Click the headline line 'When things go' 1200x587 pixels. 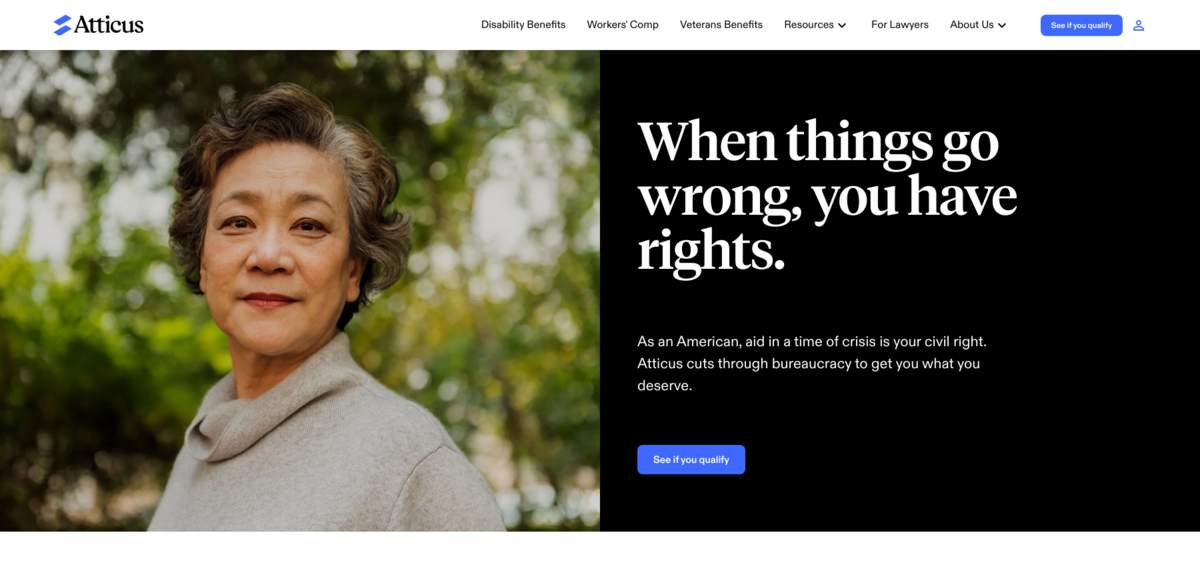[818, 142]
